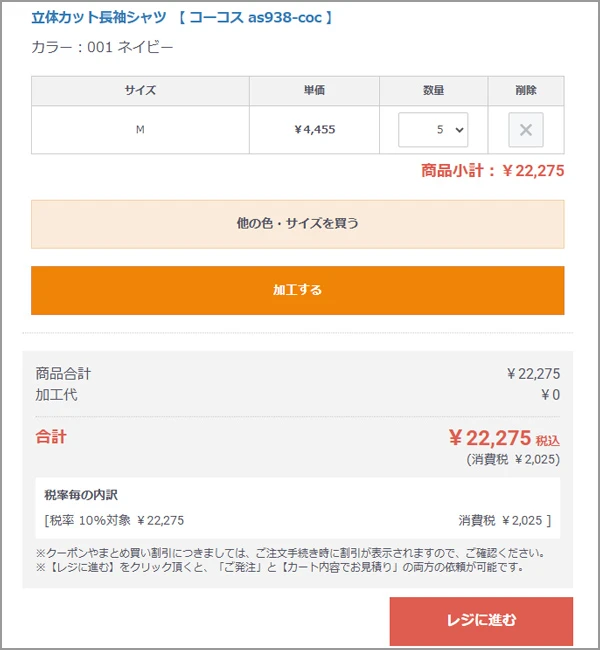The image size is (600, 650).
Task: Click the ¥4,455 unit price cell
Action: [314, 130]
